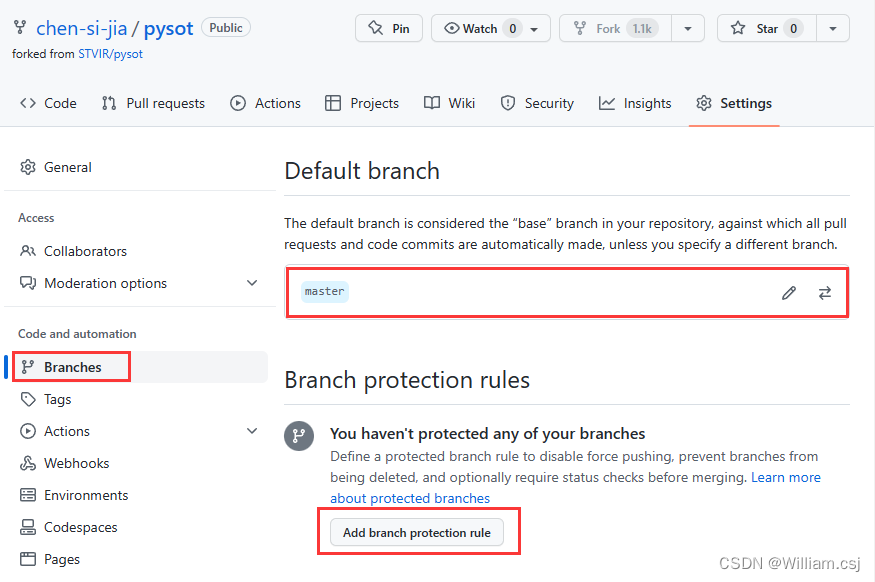Rename default branch with pencil icon
Screen dimensions: 875x582
[x=789, y=293]
